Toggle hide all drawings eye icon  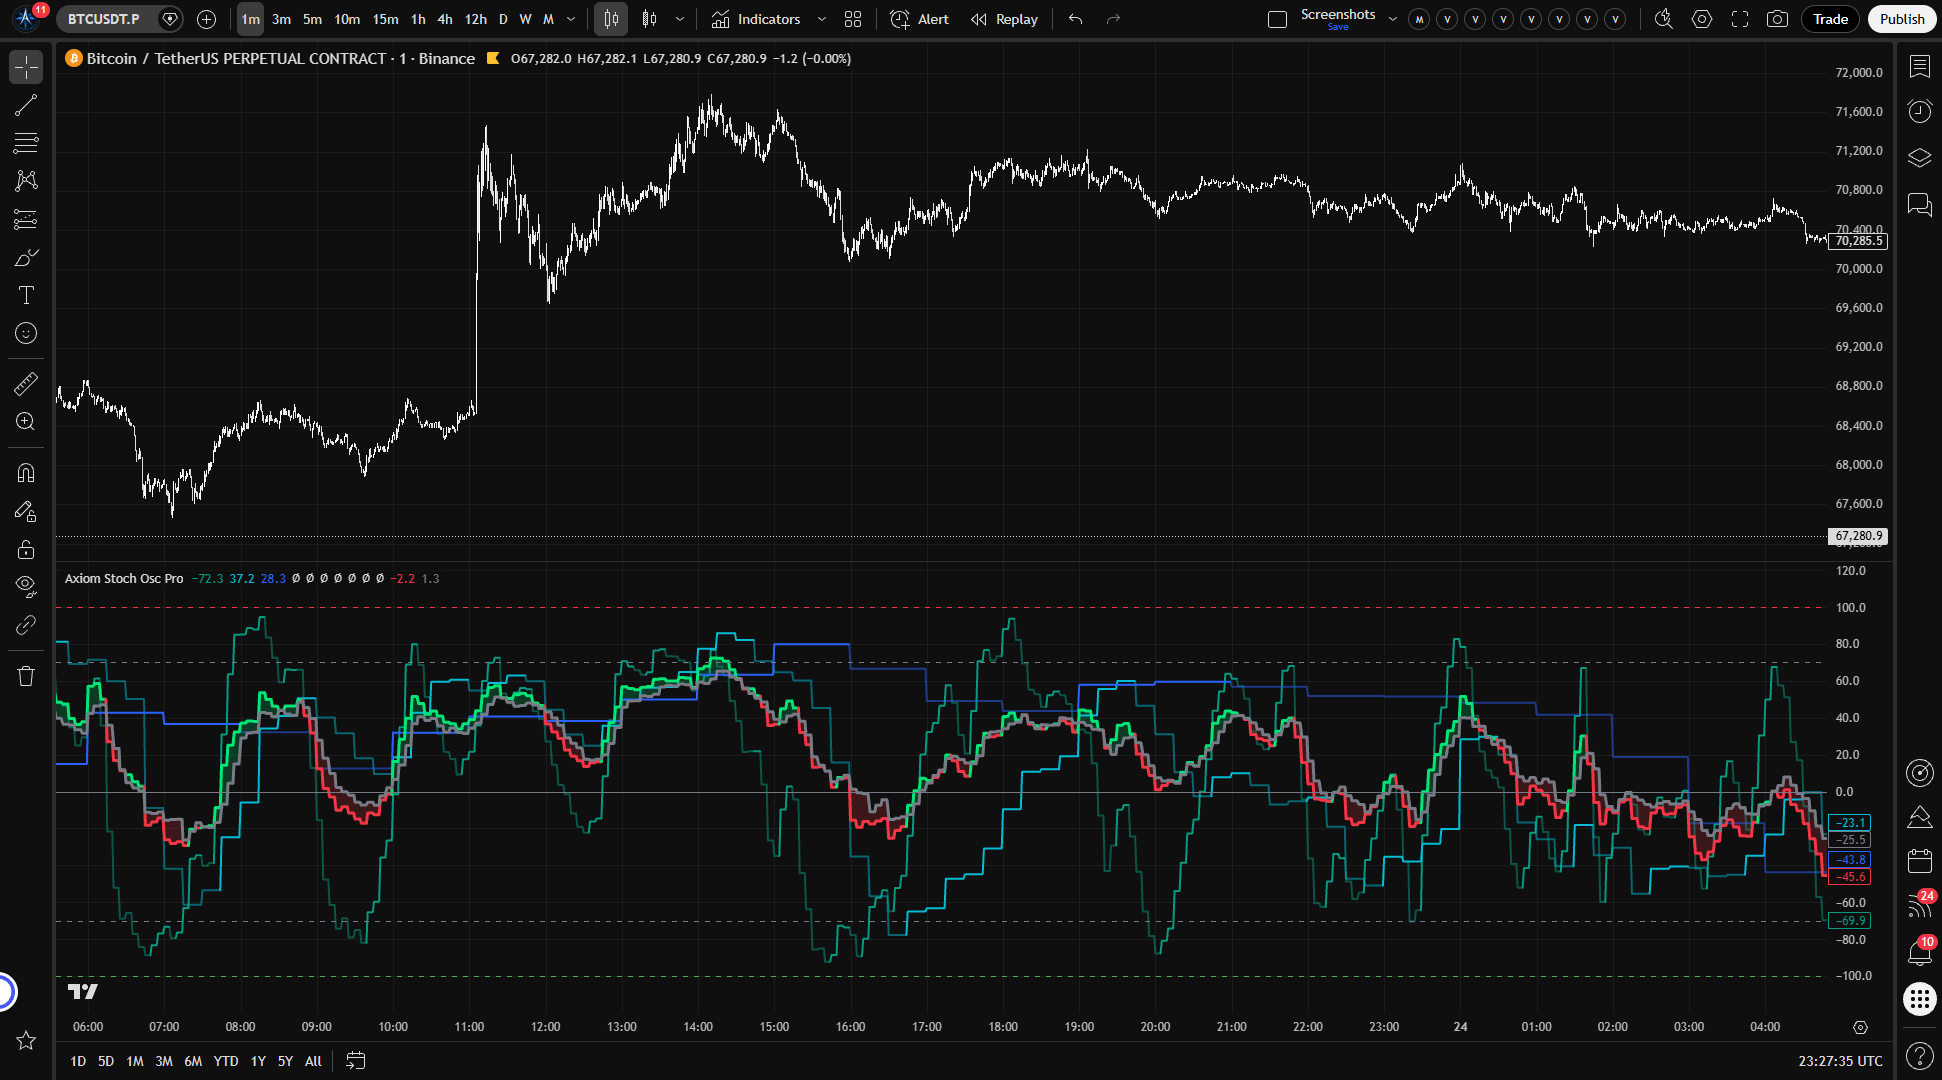(x=26, y=585)
